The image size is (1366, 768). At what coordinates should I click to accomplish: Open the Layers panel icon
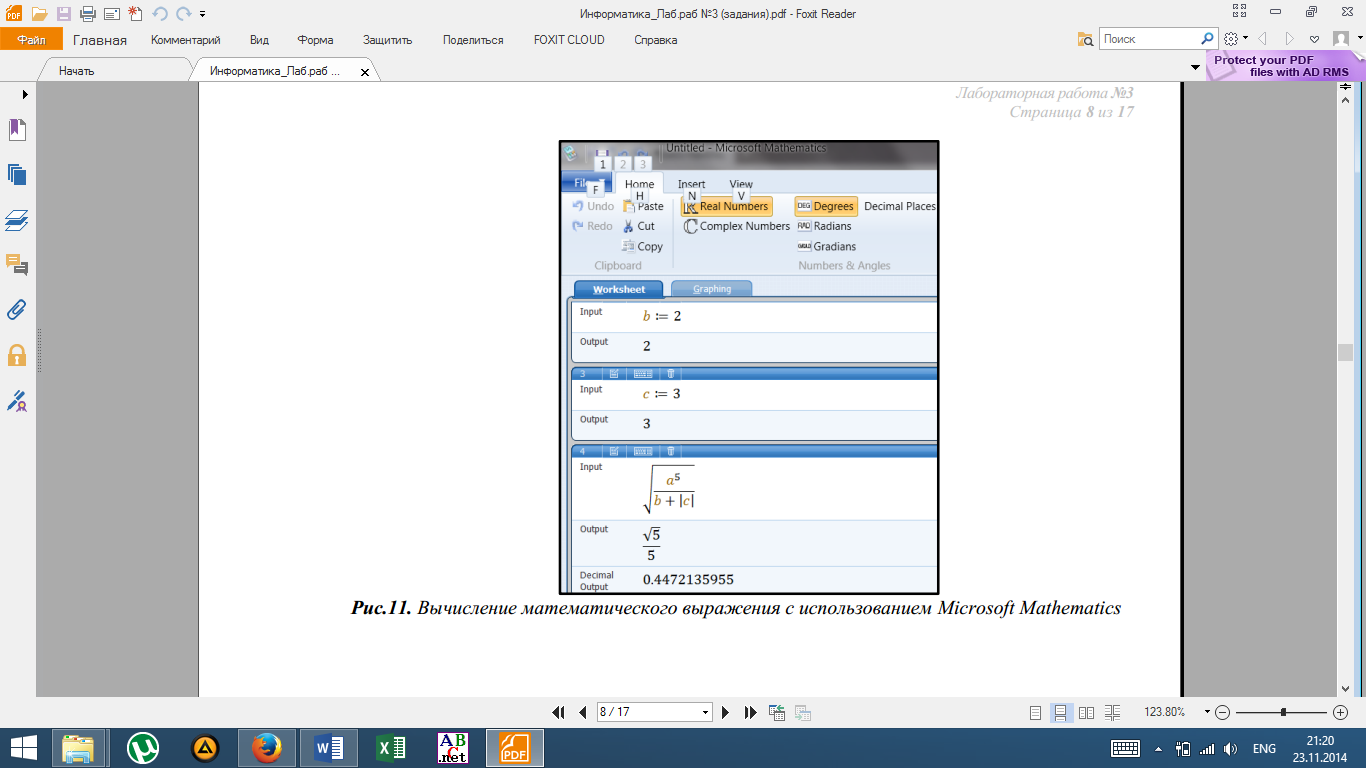click(17, 219)
